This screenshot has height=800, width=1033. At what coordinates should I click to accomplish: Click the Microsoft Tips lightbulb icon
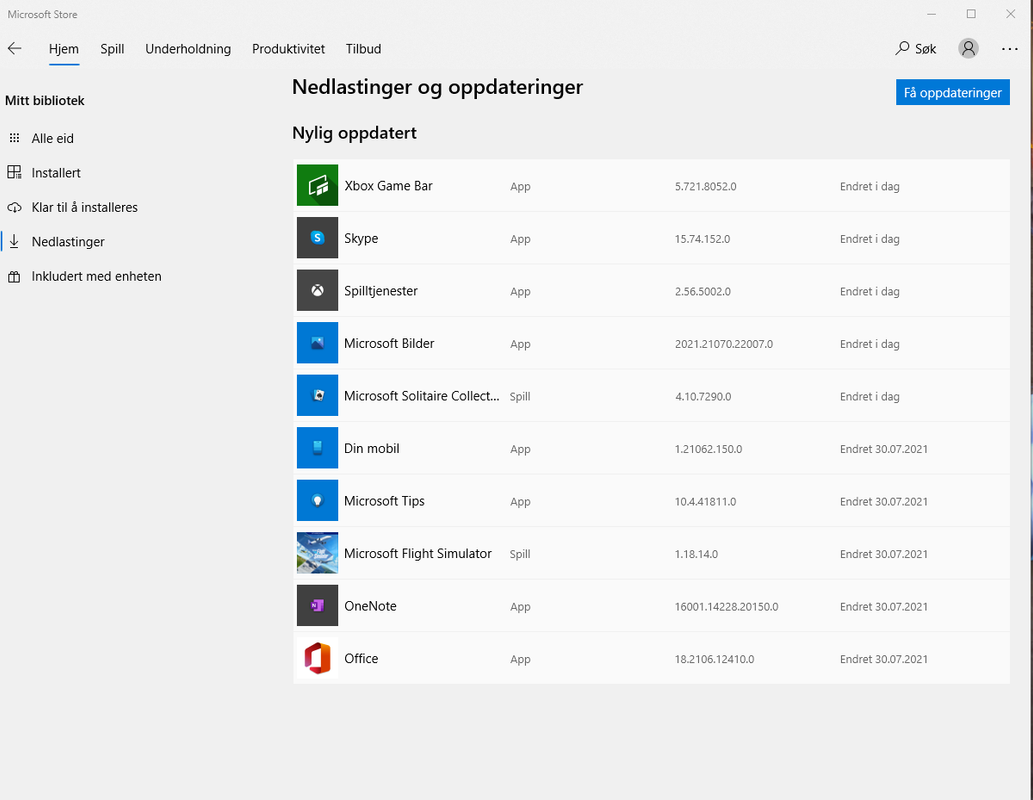click(x=317, y=500)
